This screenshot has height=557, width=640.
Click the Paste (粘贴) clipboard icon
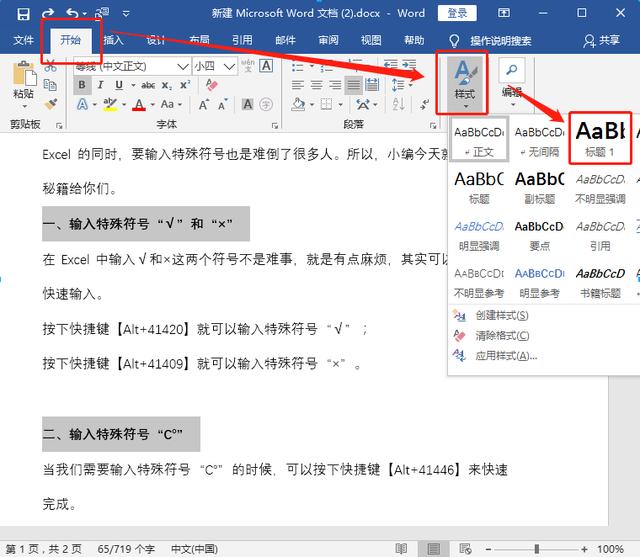tap(24, 74)
